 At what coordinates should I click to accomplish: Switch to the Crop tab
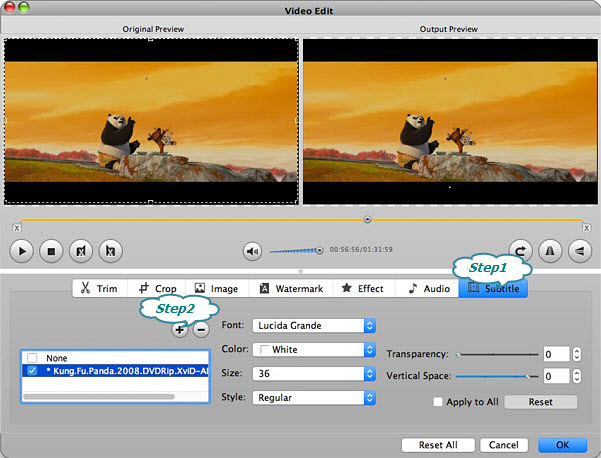pos(157,288)
